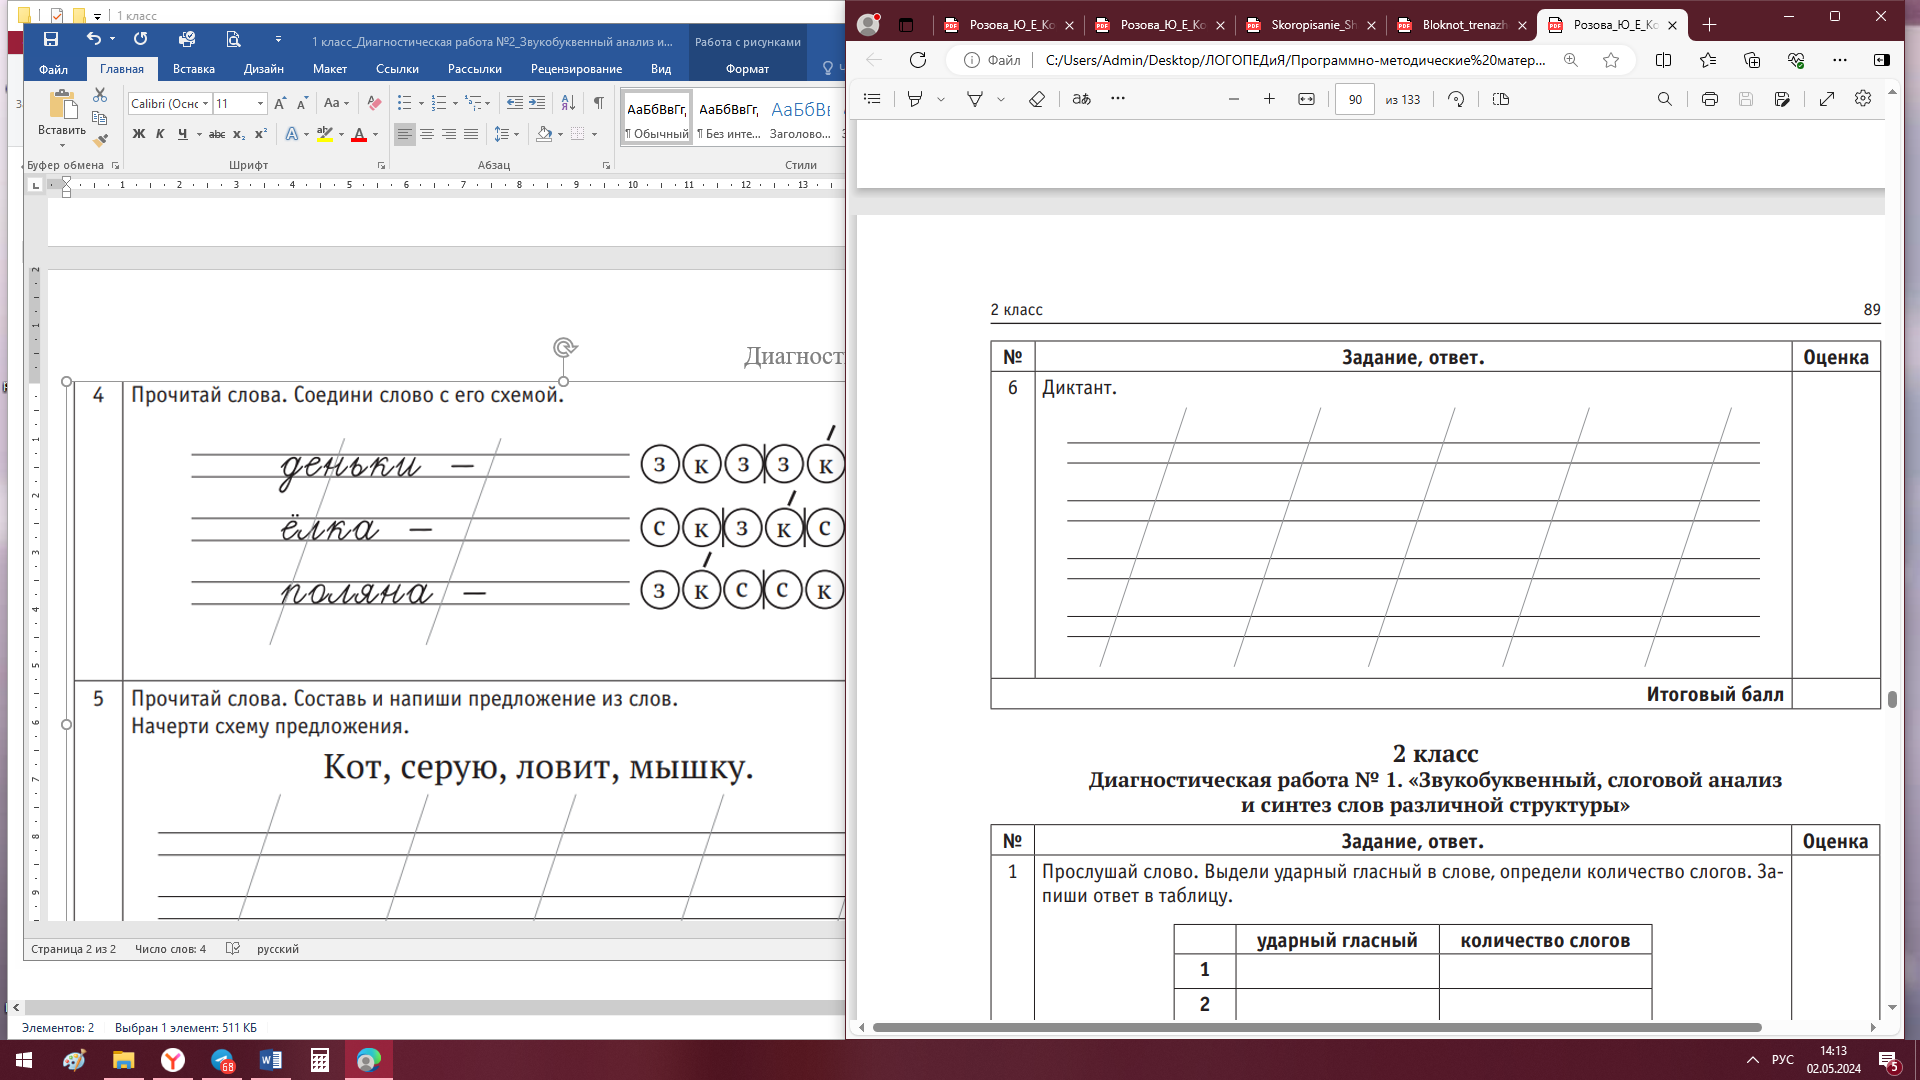Clear all formatting with eraser icon
Viewport: 1920px width, 1080px height.
click(374, 103)
